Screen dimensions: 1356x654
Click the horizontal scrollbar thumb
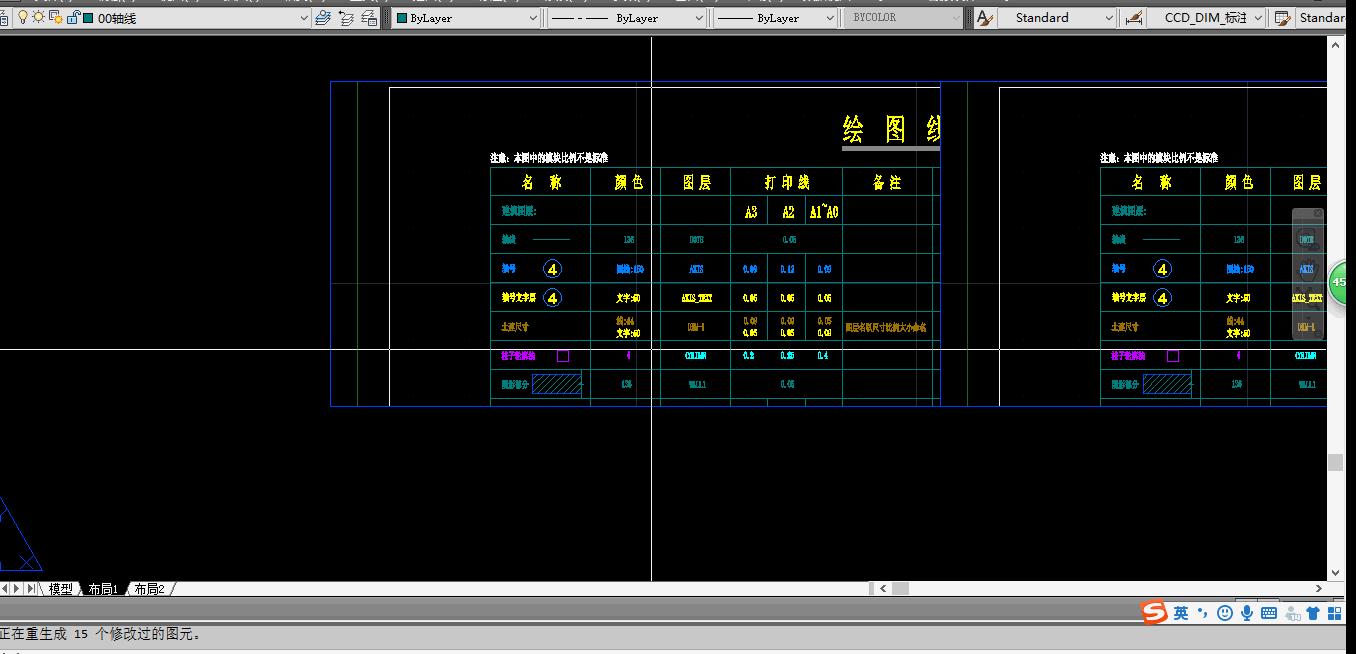click(900, 589)
